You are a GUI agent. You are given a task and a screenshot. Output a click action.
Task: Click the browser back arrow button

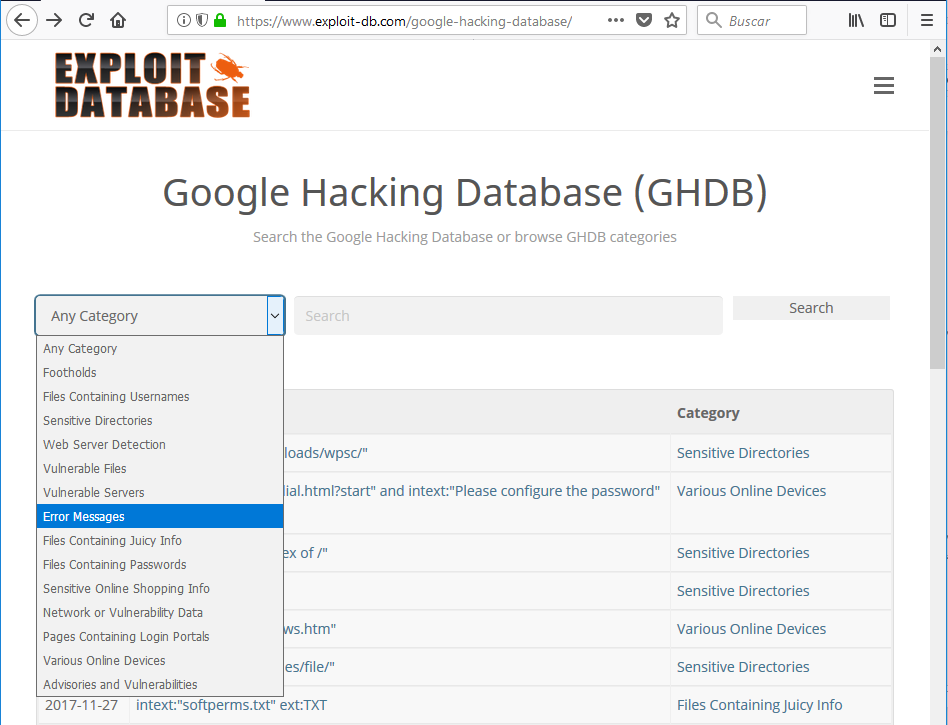coord(22,20)
